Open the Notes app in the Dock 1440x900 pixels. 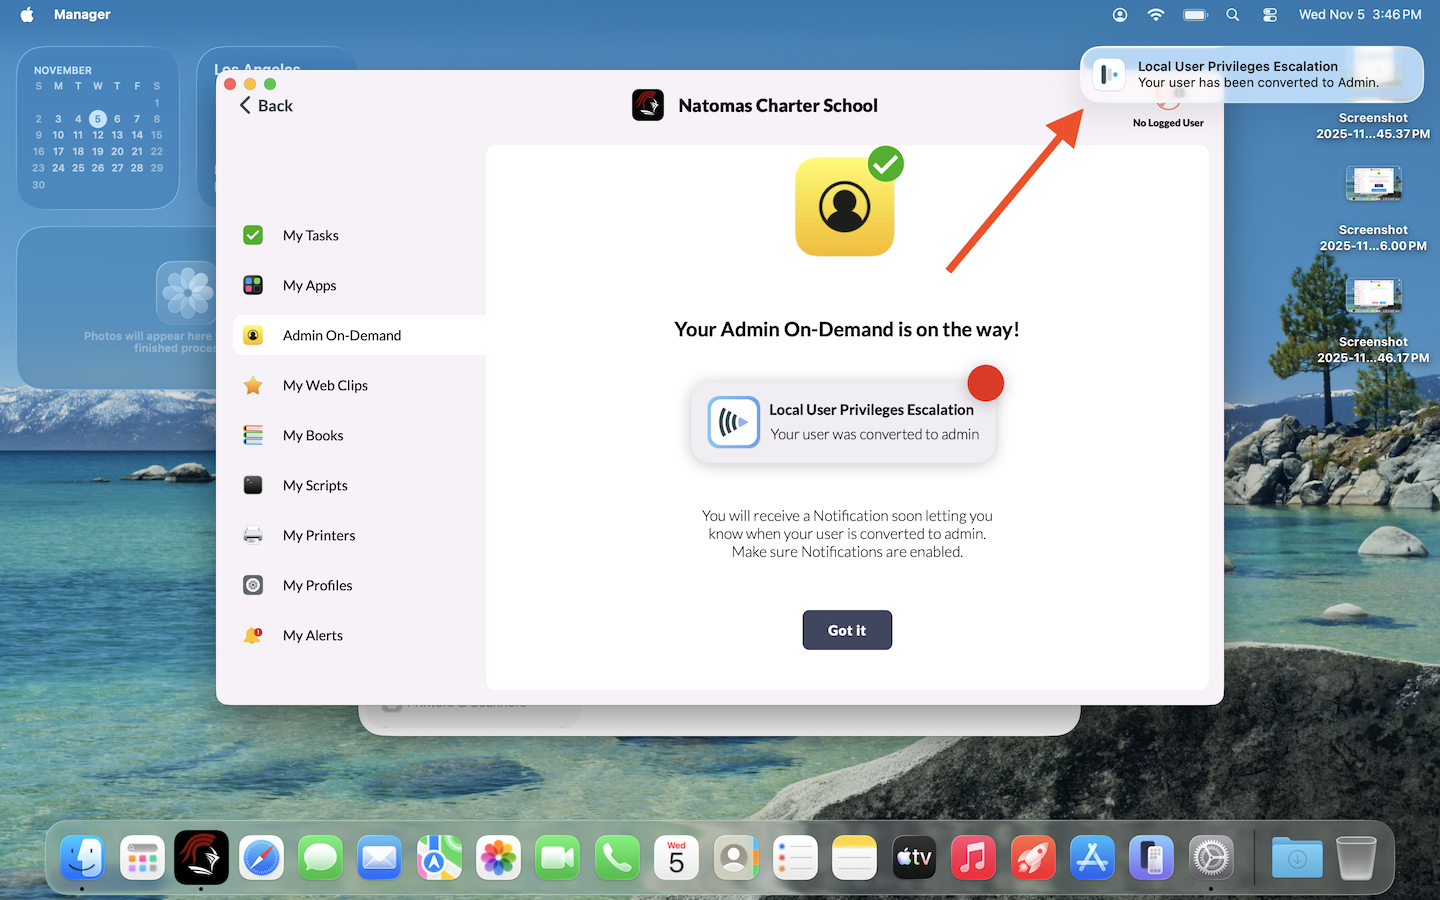click(855, 858)
